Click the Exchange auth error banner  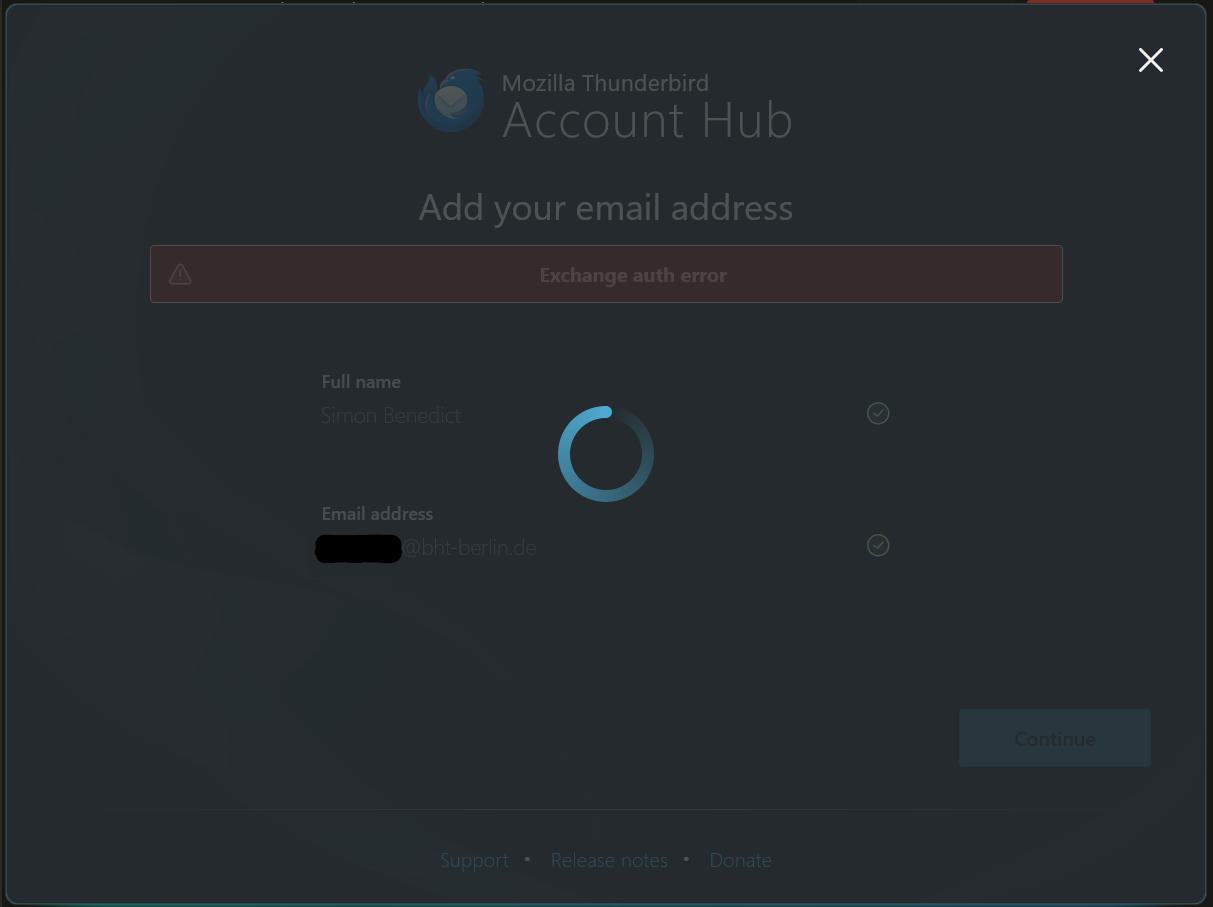point(606,274)
